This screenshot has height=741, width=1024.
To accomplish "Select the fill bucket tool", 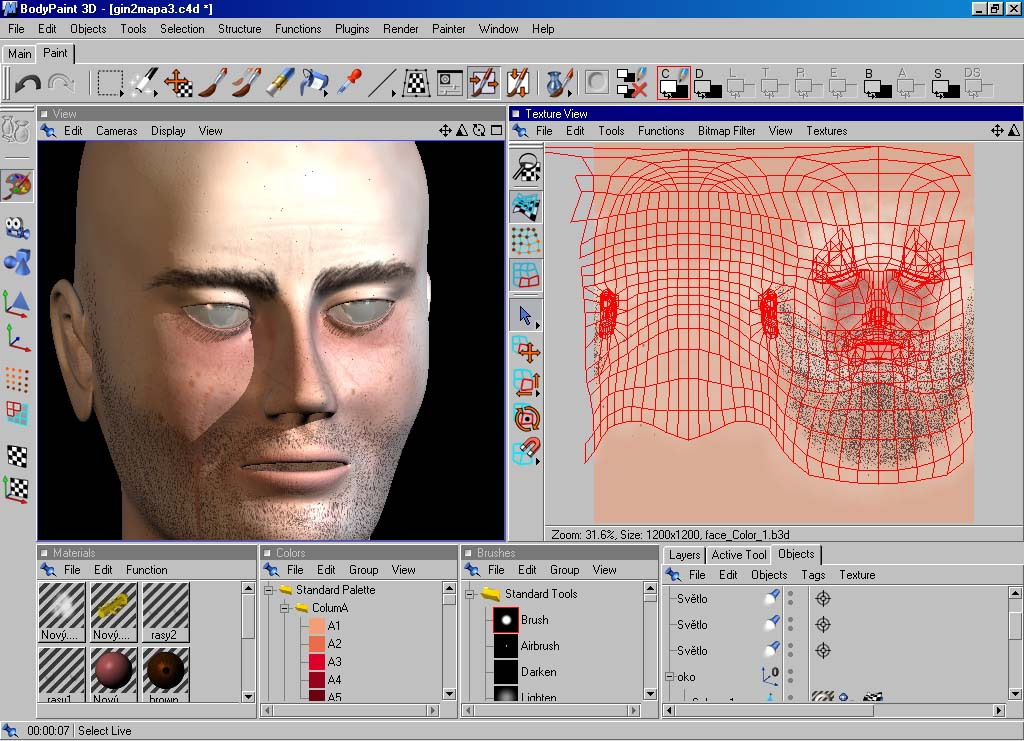I will 314,83.
